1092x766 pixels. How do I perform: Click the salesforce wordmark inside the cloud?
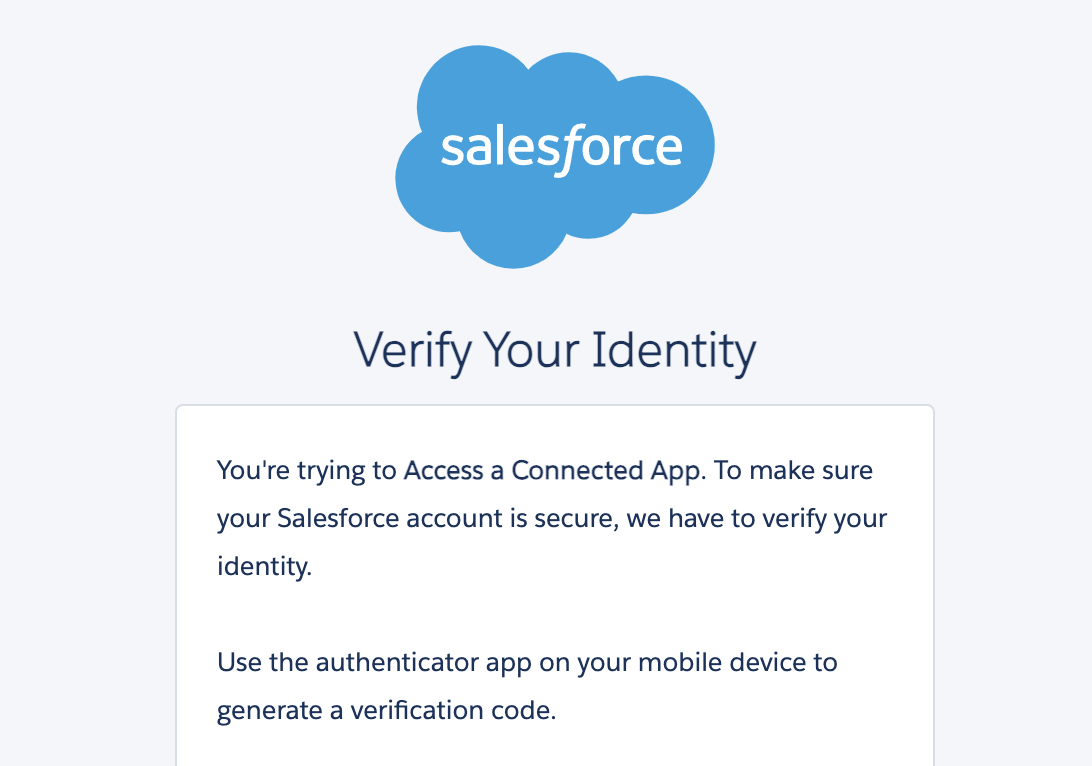[561, 148]
